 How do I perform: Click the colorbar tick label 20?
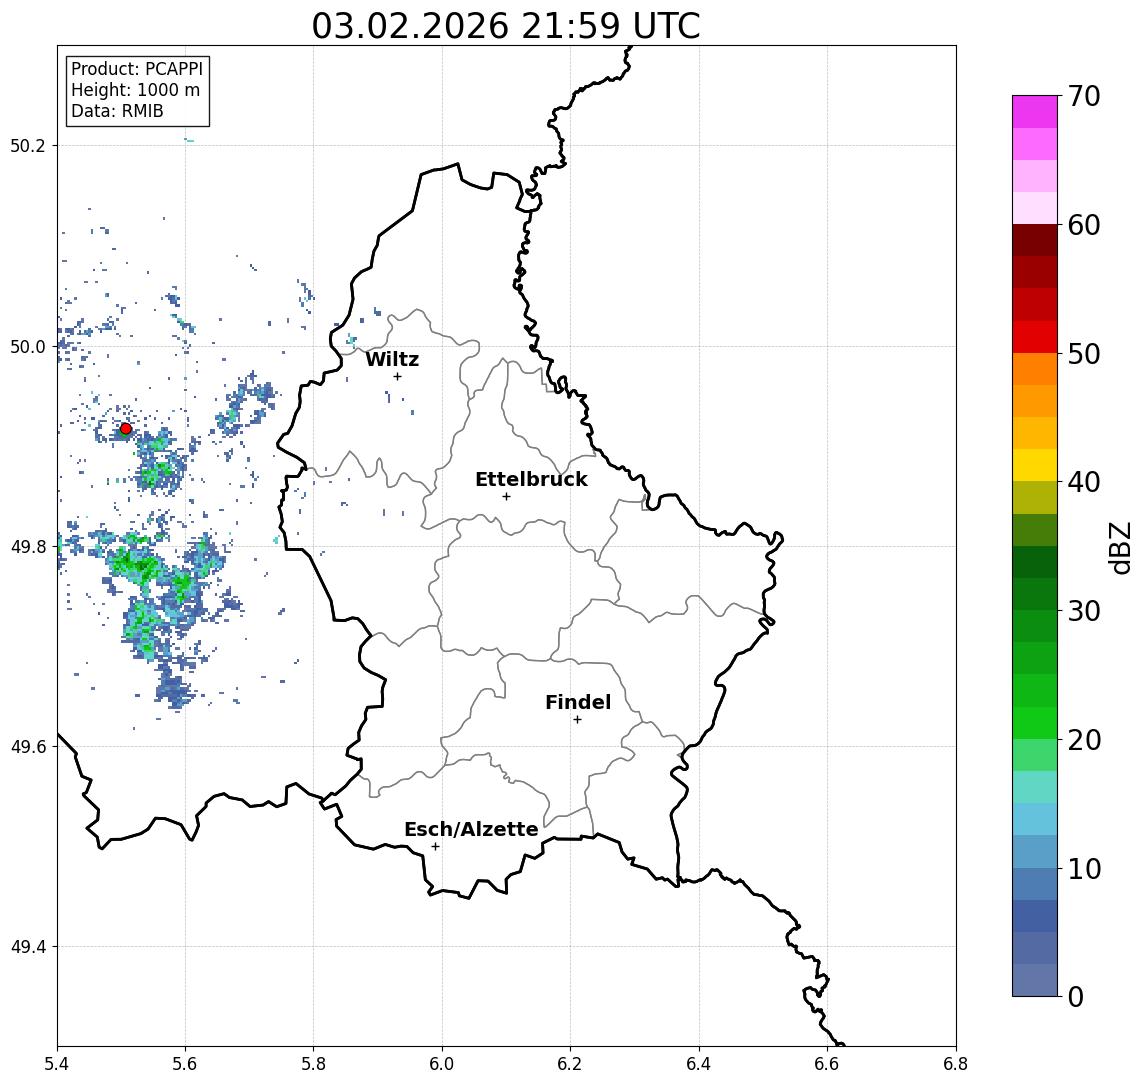click(1084, 740)
